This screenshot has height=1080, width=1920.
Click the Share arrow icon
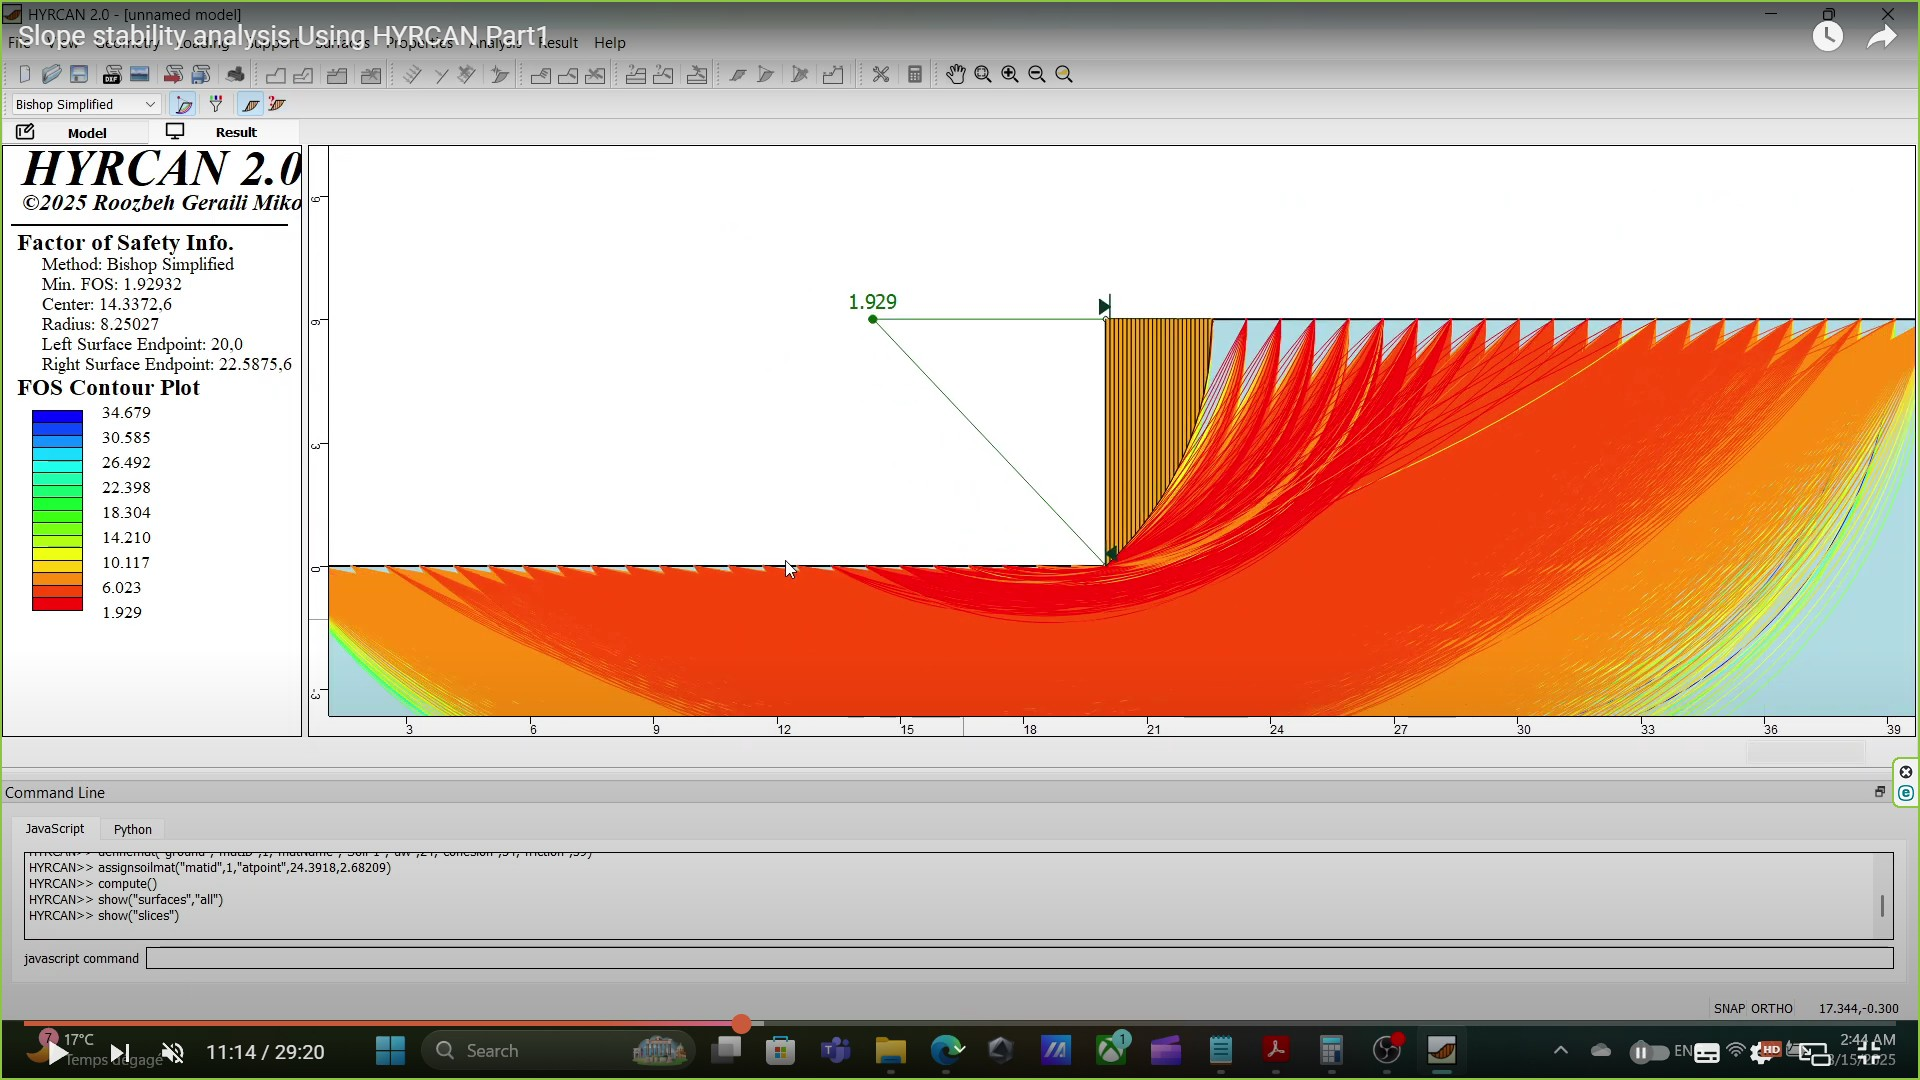pyautogui.click(x=1882, y=37)
